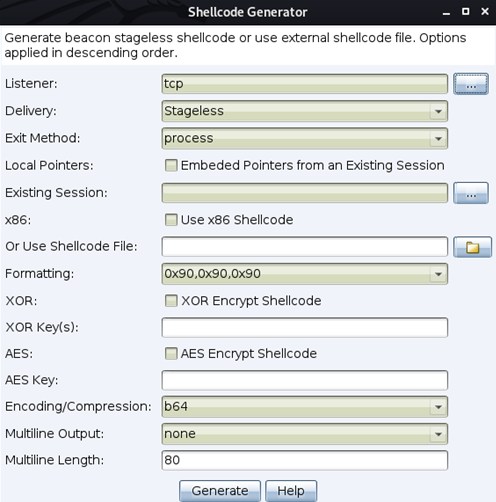Image resolution: width=496 pixels, height=502 pixels.
Task: Check Use x86 Shellcode option
Action: click(171, 220)
